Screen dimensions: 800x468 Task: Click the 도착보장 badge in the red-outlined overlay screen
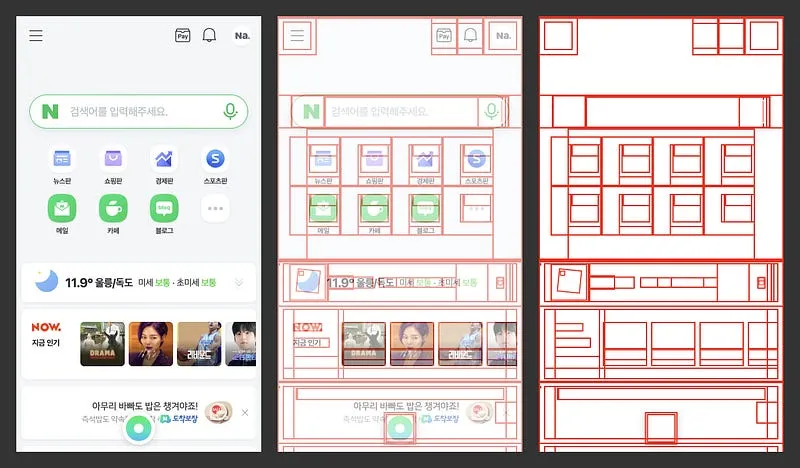coord(440,419)
